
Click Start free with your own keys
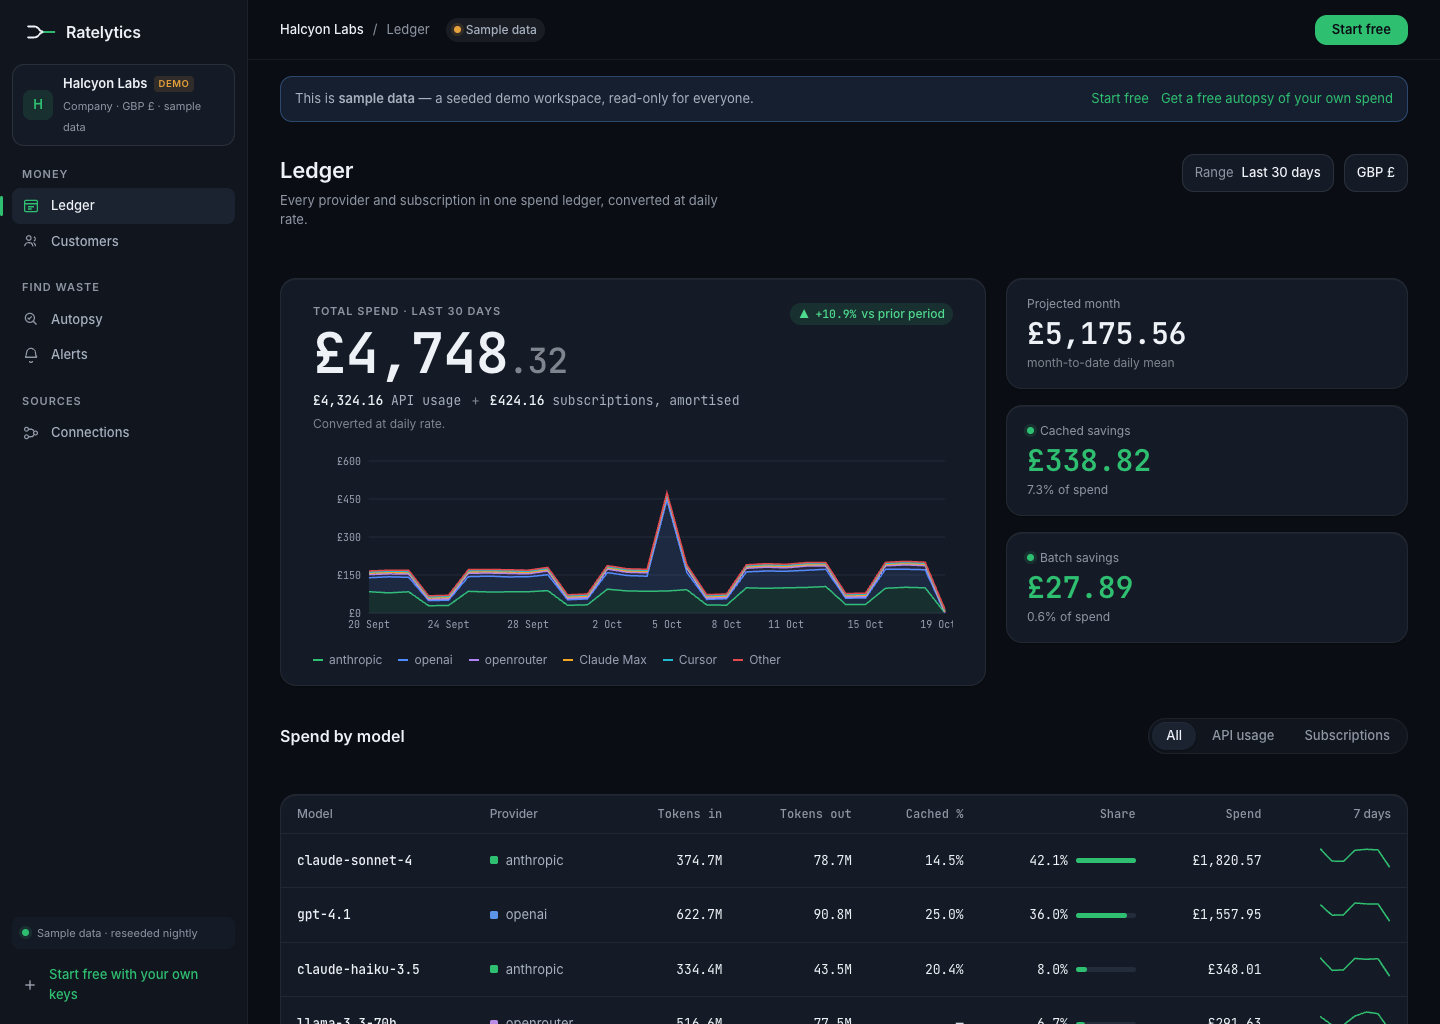(x=124, y=985)
